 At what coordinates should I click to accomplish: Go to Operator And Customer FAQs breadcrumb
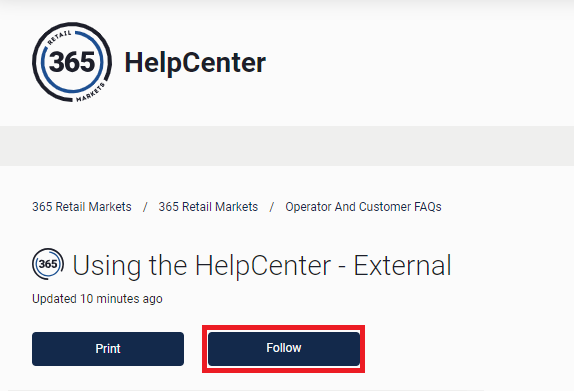(364, 207)
